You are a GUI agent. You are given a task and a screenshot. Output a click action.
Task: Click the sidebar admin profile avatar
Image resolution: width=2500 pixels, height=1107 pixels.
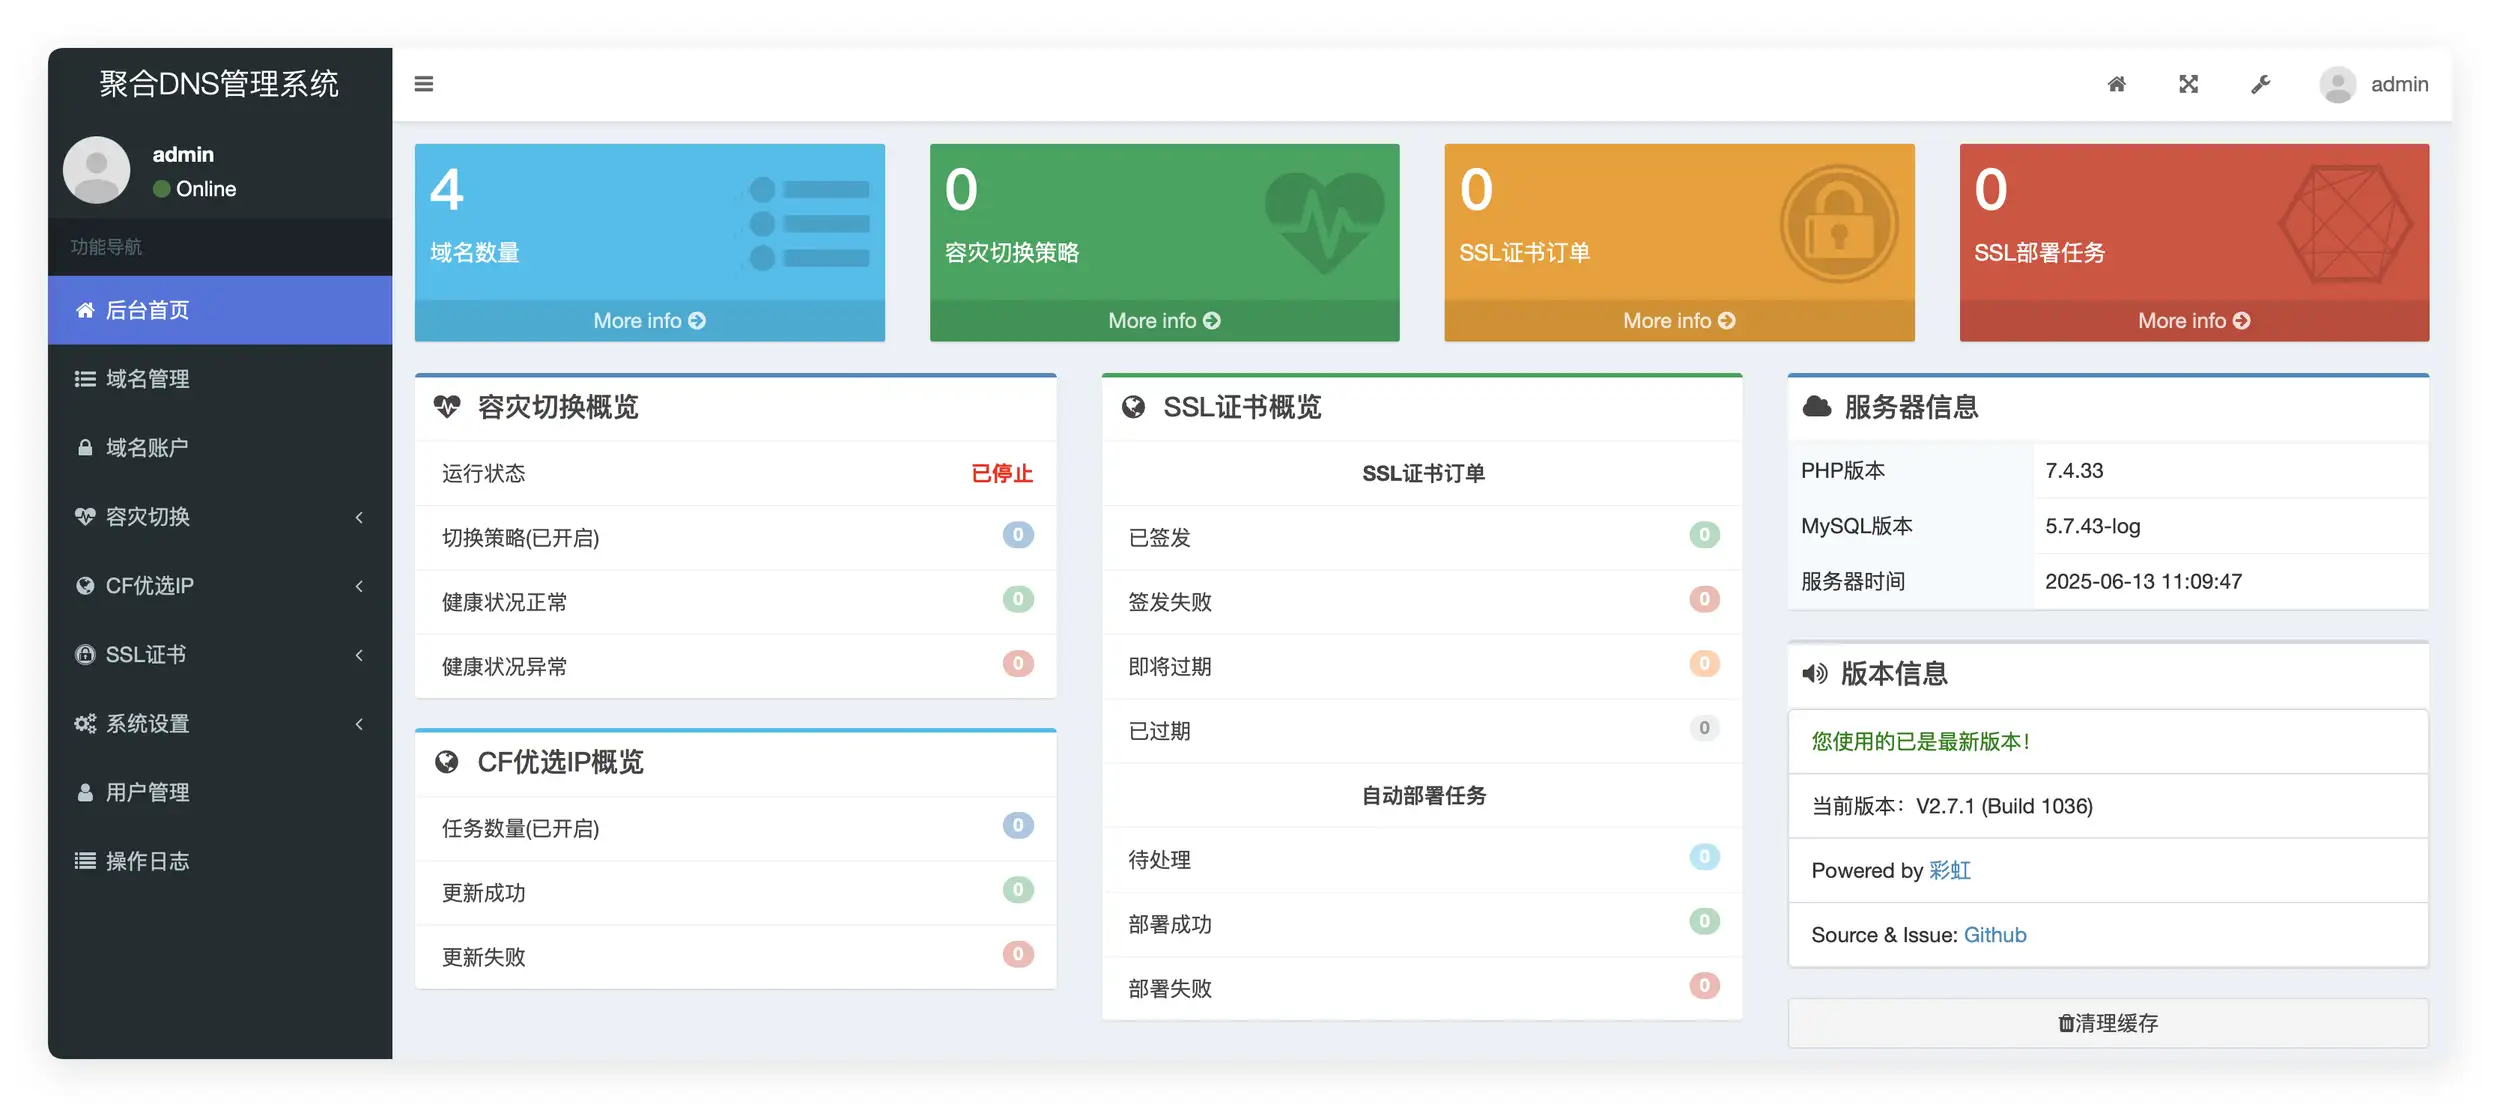pyautogui.click(x=97, y=170)
